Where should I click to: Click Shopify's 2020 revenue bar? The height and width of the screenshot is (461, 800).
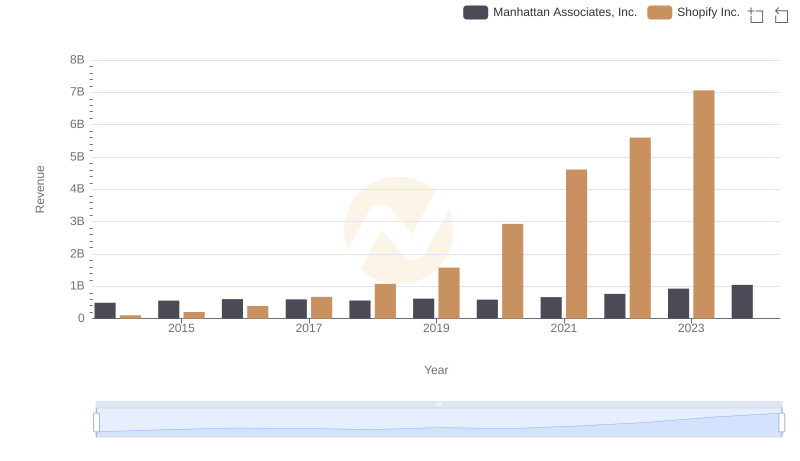(x=512, y=271)
